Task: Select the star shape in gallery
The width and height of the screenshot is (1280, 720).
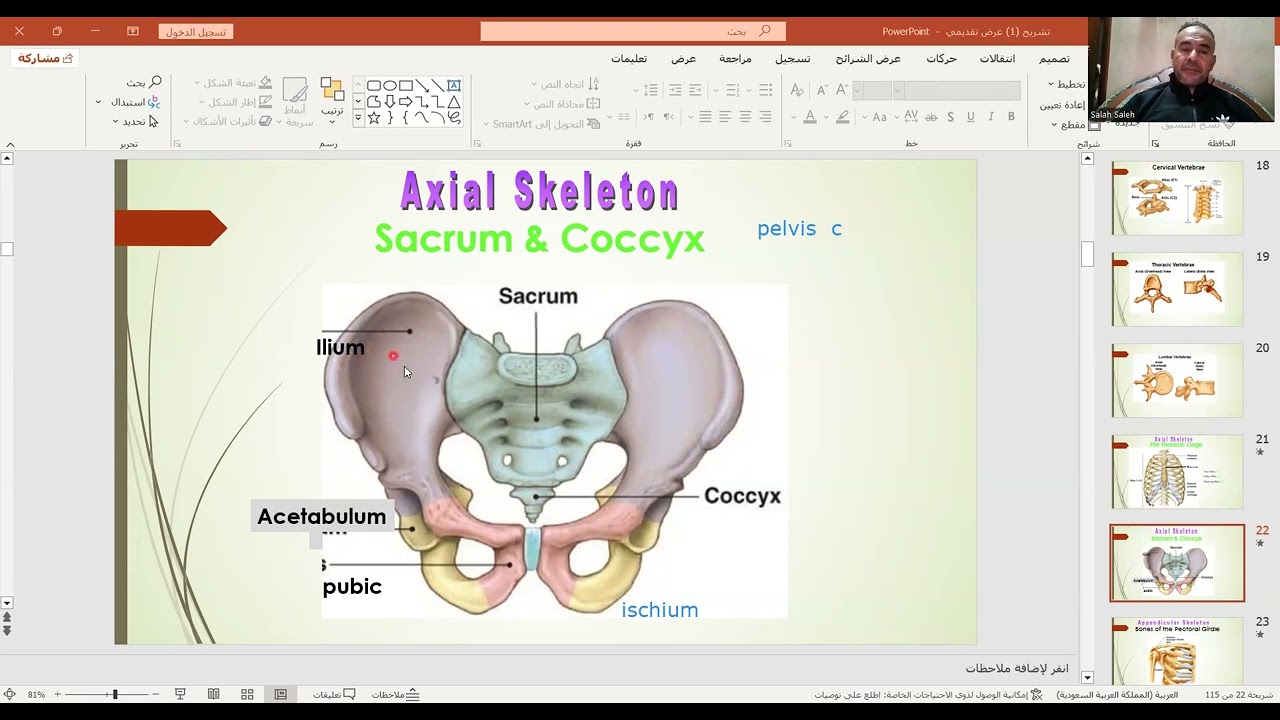Action: (x=374, y=117)
